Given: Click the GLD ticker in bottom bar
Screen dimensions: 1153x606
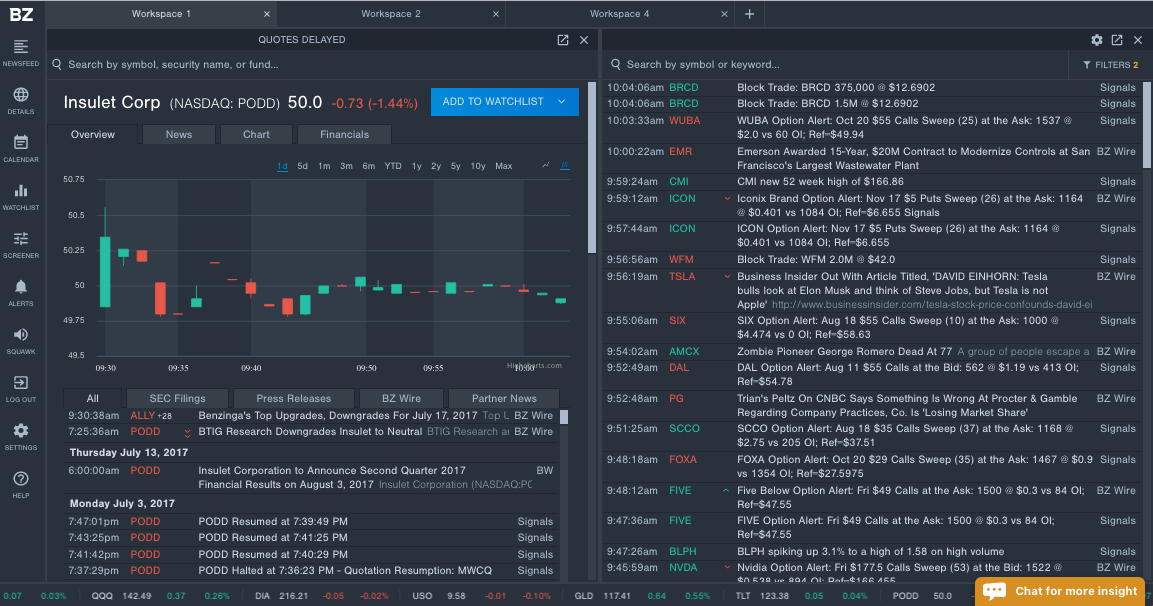Looking at the screenshot, I should pos(584,596).
